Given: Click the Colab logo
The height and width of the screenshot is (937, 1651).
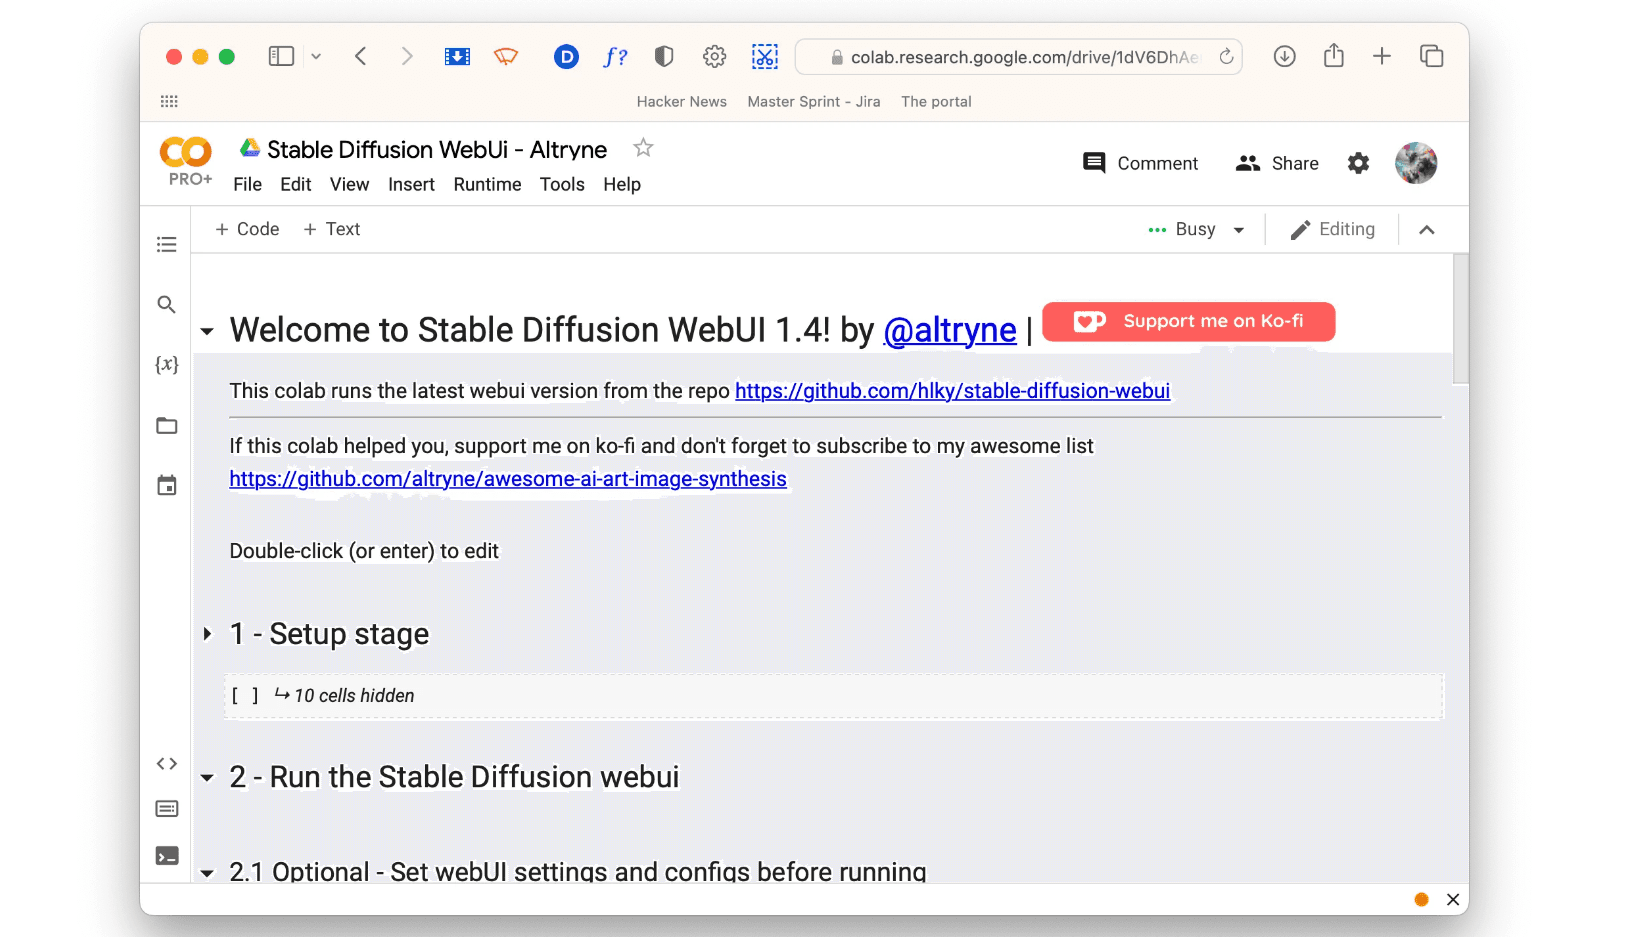Looking at the screenshot, I should click(x=186, y=152).
